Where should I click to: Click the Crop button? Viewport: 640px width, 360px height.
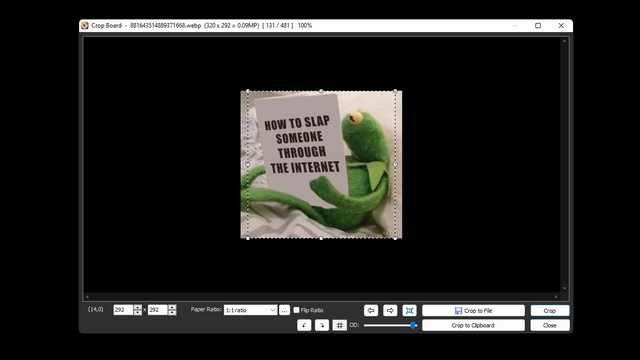point(550,311)
